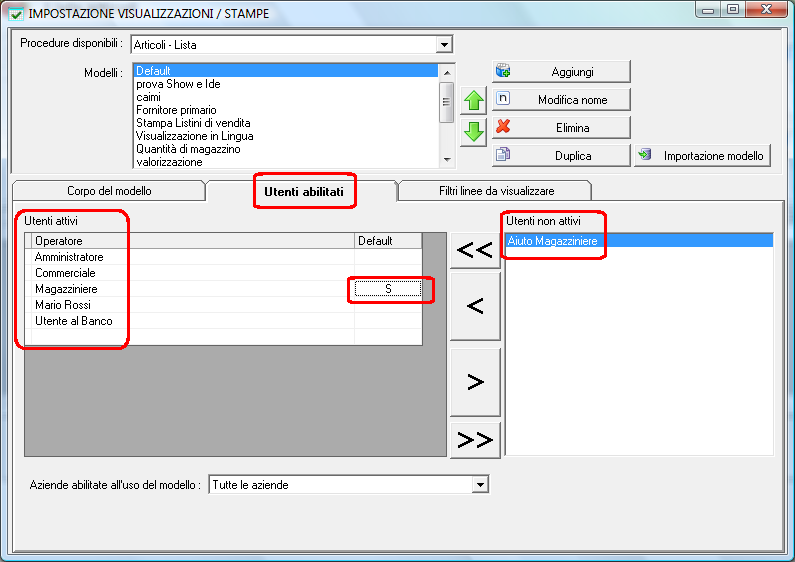The height and width of the screenshot is (562, 795).
Task: Click the window title bar checkmark icon
Action: pos(16,14)
